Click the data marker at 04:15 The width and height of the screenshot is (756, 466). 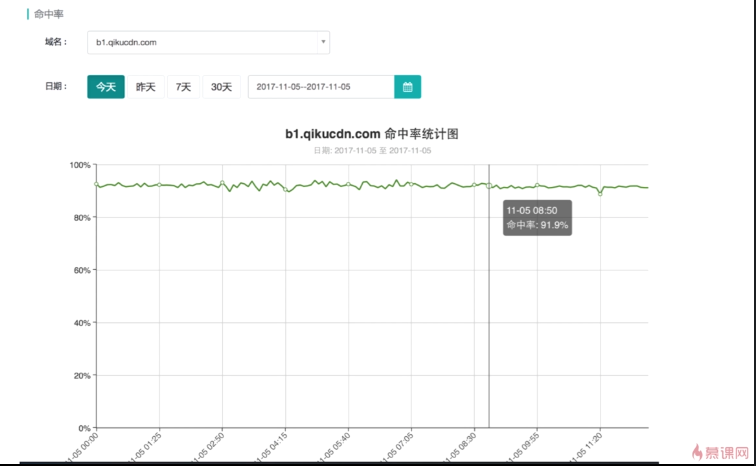(x=286, y=190)
